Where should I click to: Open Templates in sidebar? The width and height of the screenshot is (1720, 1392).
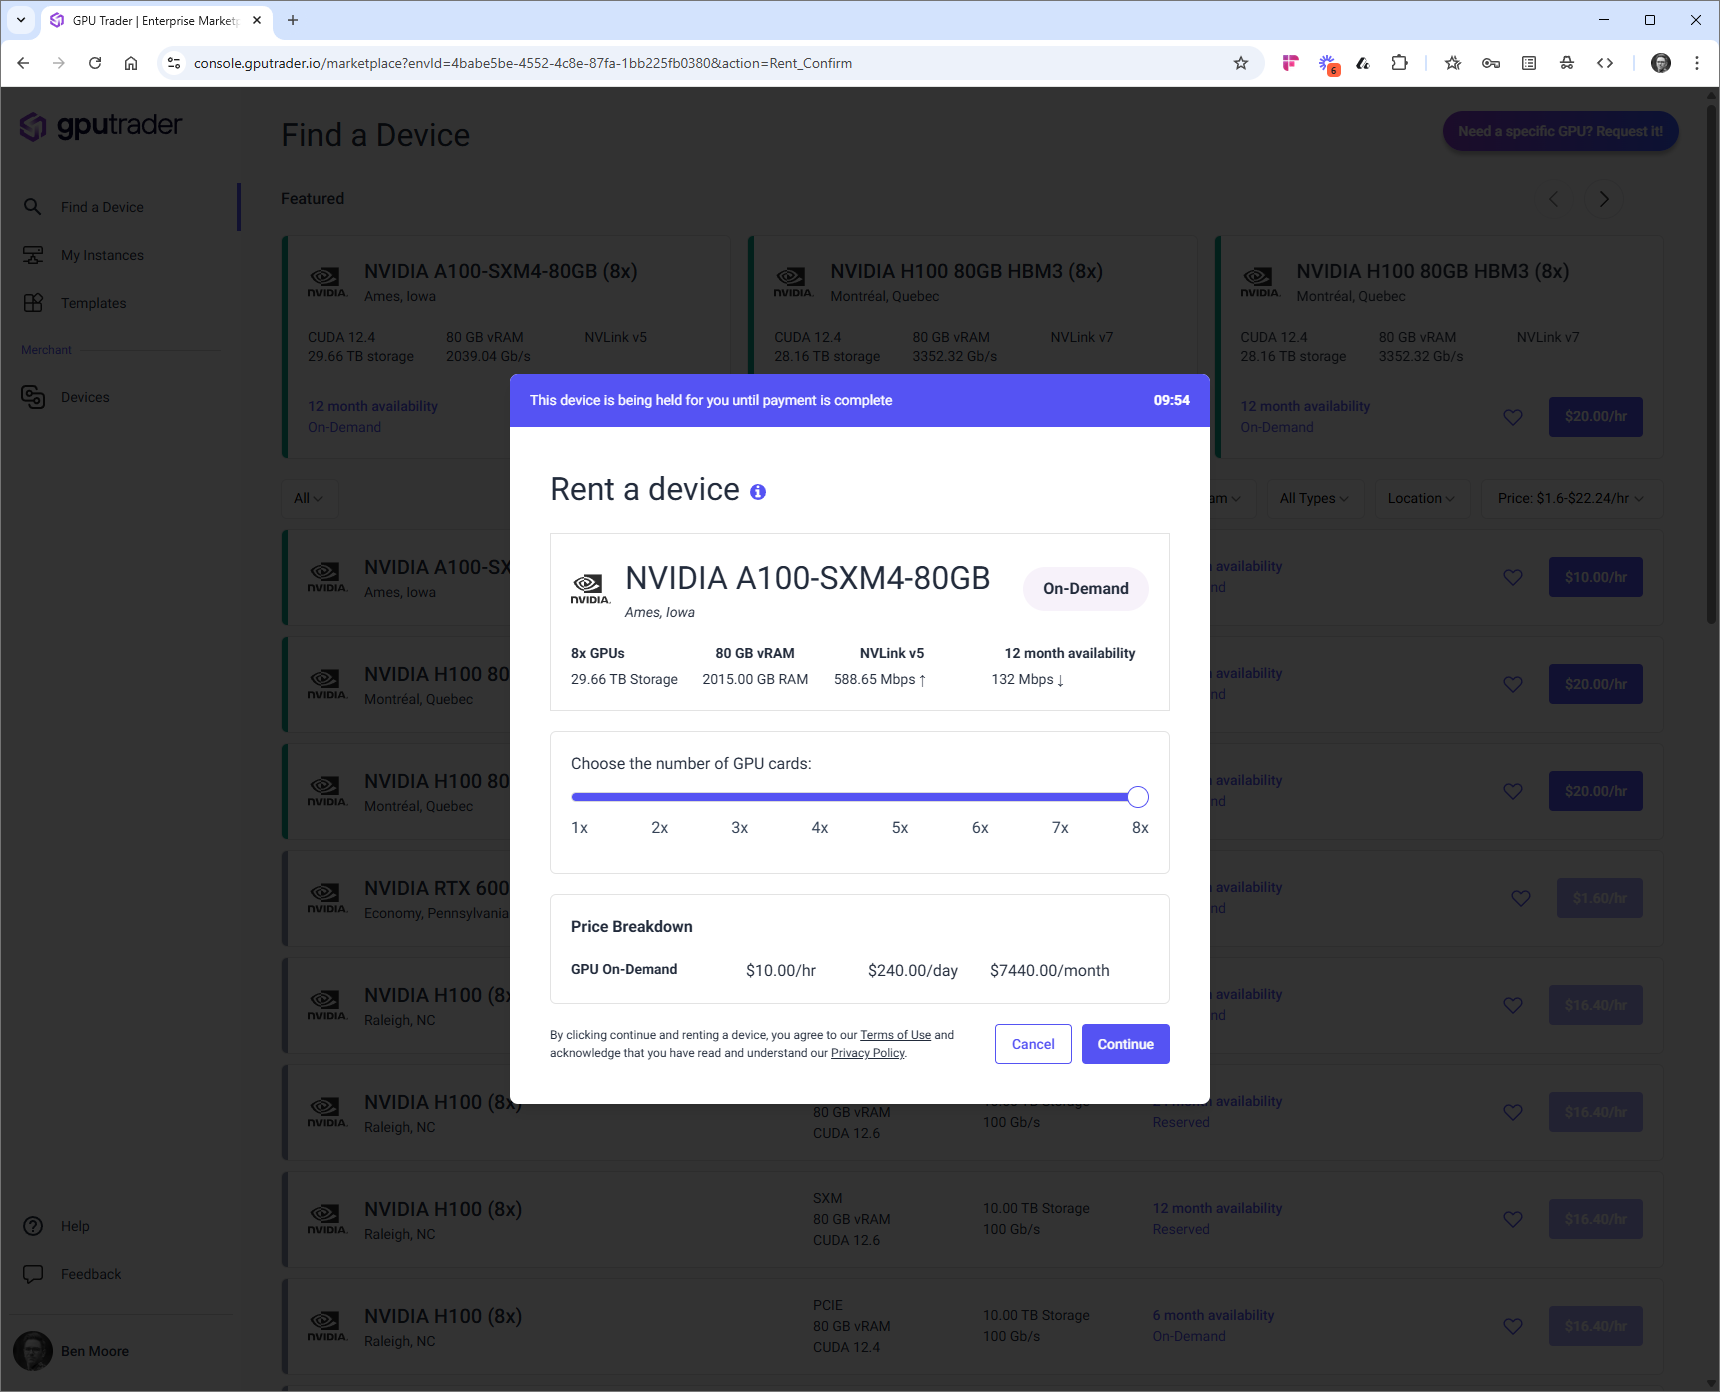coord(93,303)
